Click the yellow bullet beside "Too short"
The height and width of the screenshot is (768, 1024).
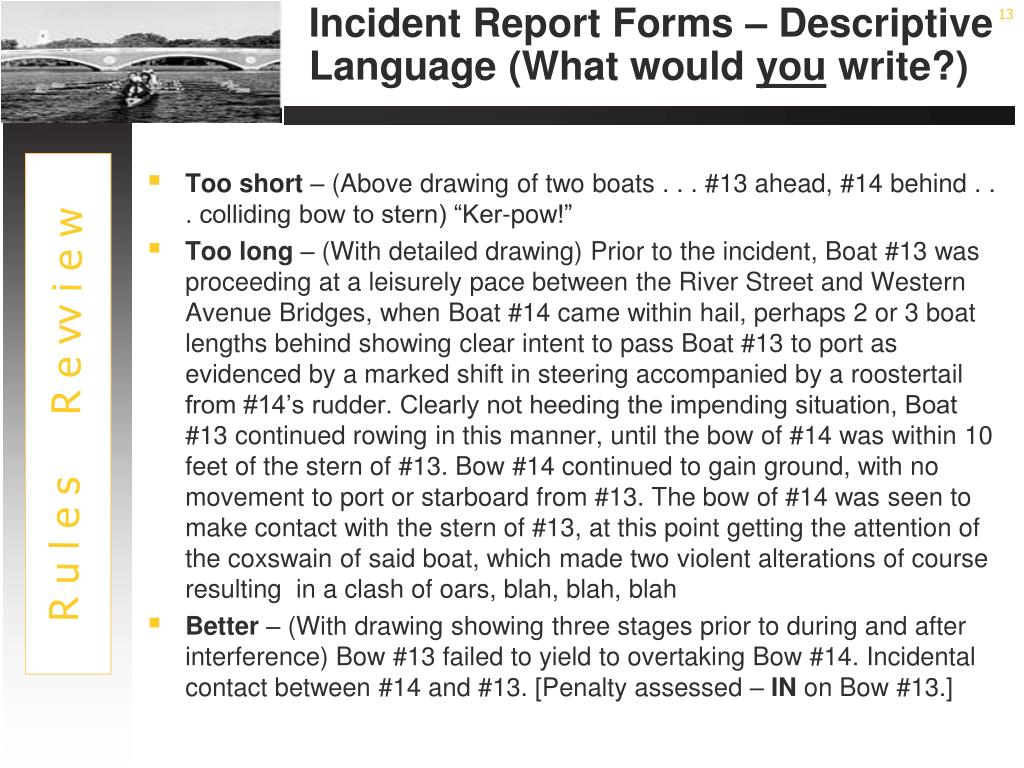(155, 181)
